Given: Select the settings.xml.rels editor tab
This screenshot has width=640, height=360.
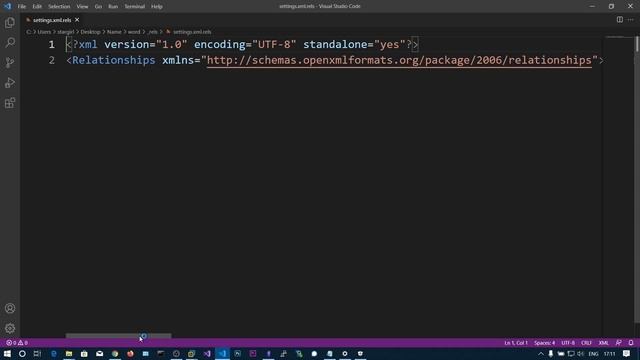Looking at the screenshot, I should (52, 20).
